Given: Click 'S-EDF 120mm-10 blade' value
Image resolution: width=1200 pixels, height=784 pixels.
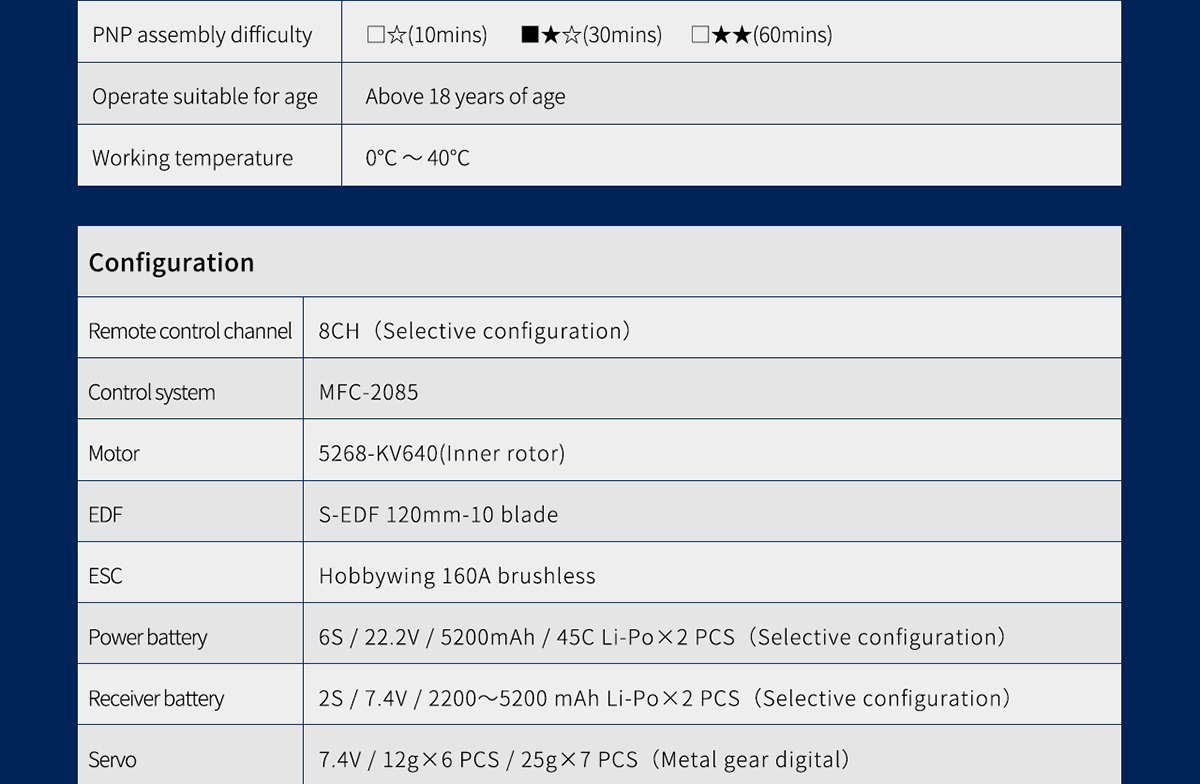Looking at the screenshot, I should (438, 515).
